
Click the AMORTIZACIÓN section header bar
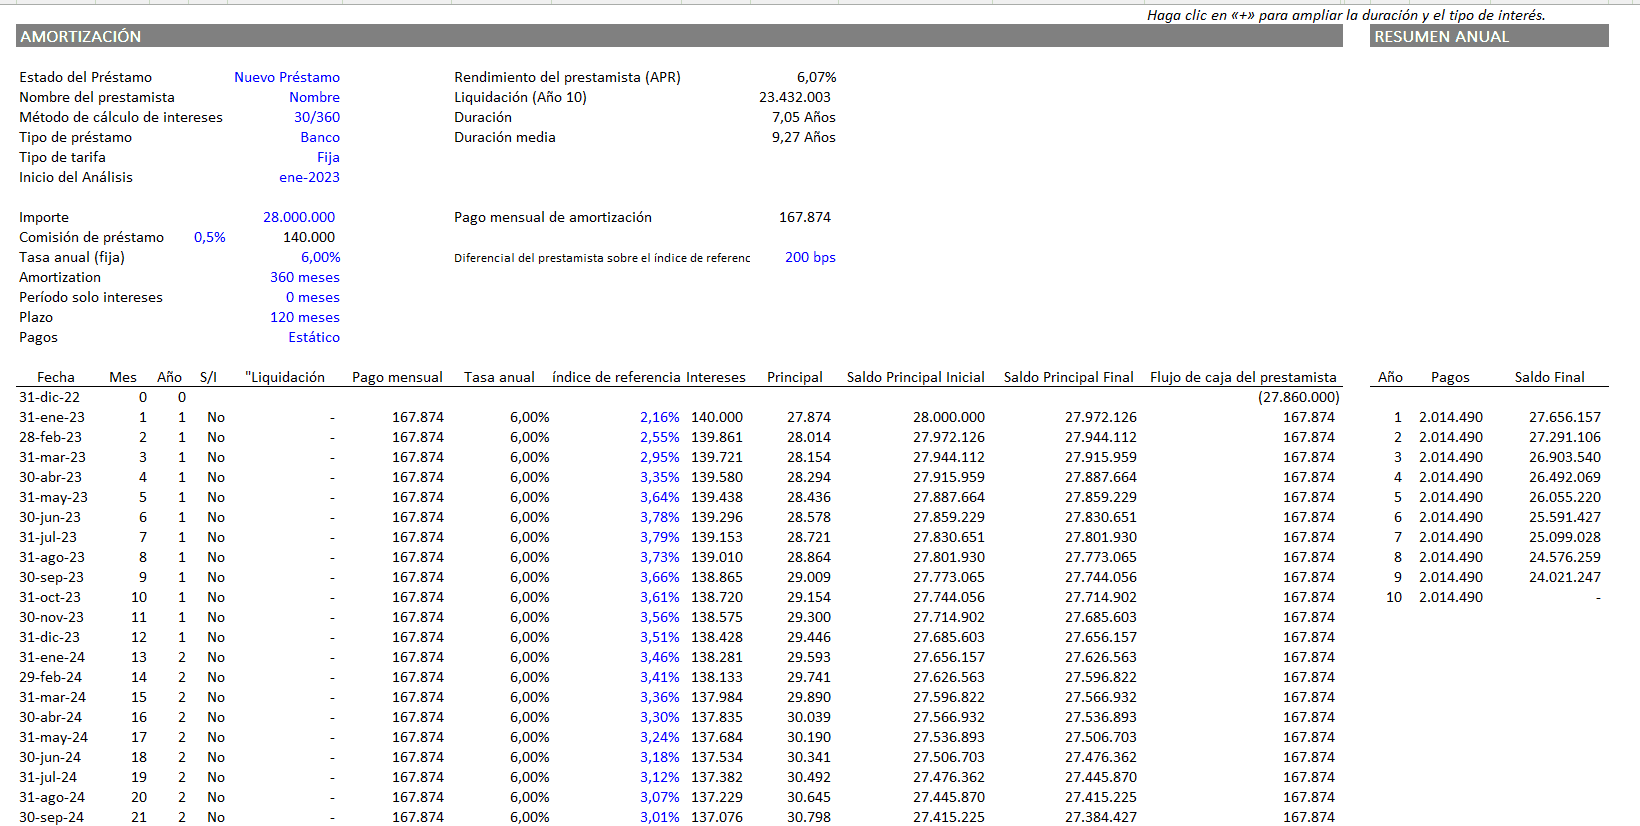pyautogui.click(x=678, y=36)
